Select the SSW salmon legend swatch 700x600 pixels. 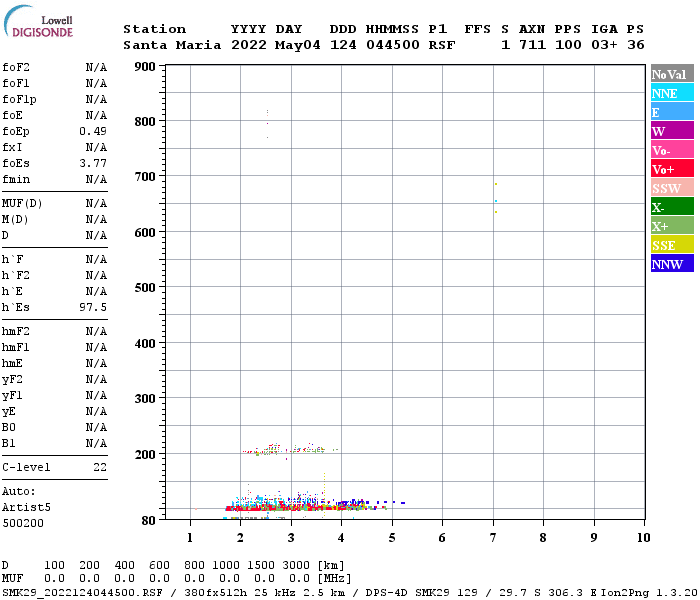(x=672, y=188)
